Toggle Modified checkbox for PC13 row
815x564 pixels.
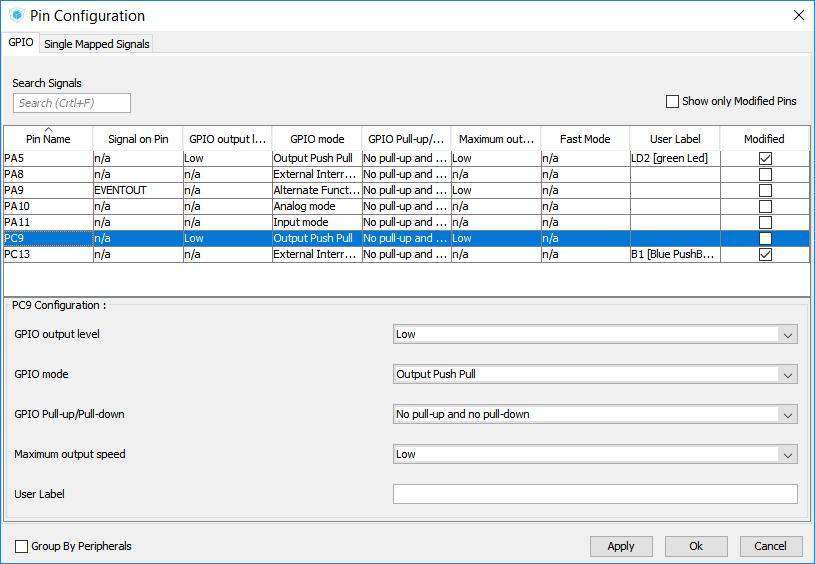(x=765, y=254)
